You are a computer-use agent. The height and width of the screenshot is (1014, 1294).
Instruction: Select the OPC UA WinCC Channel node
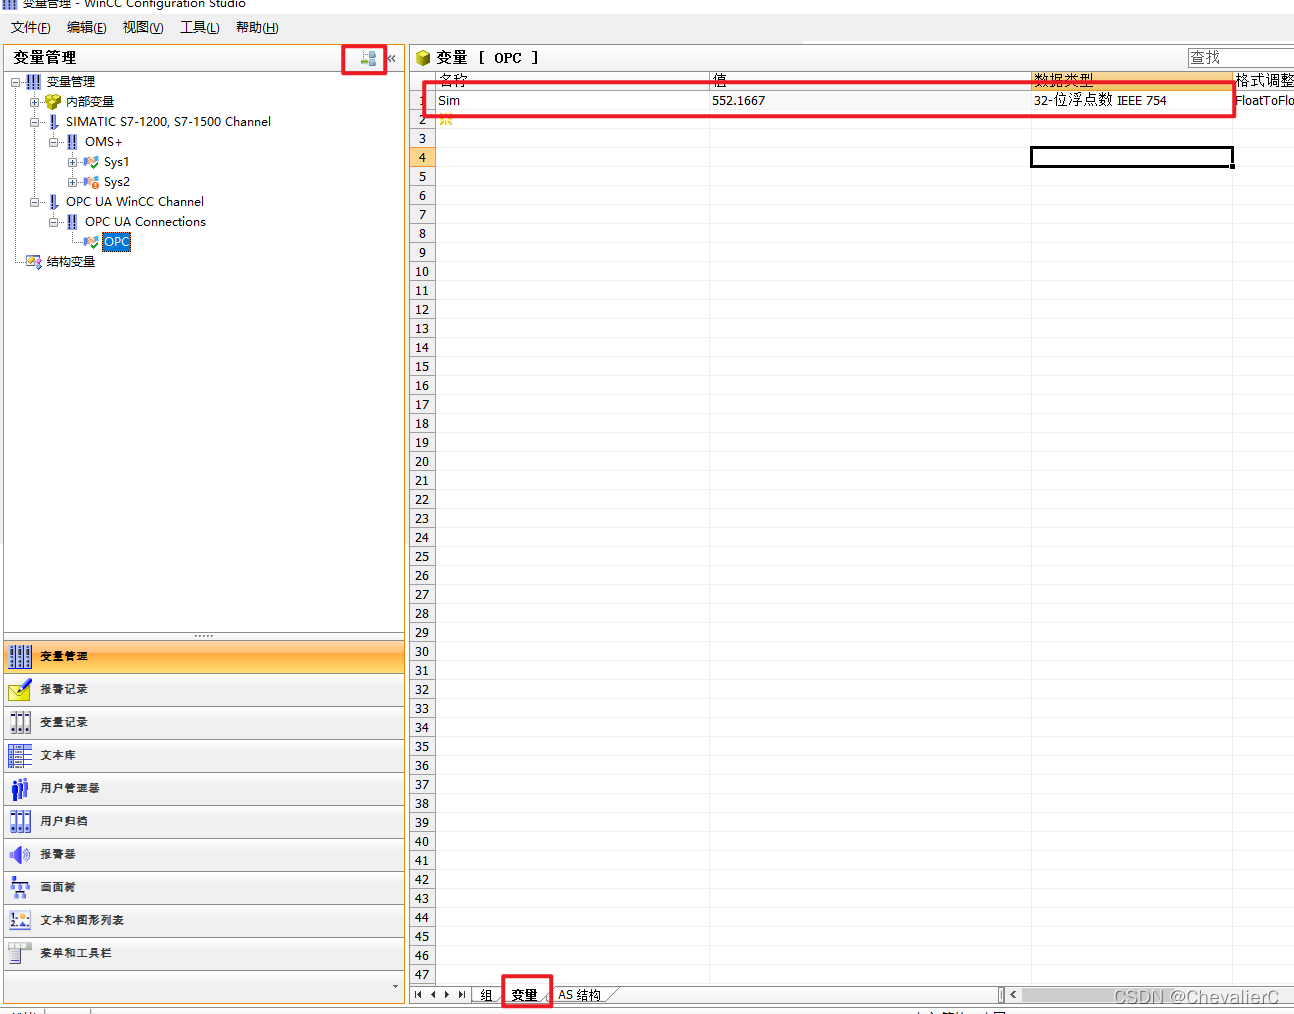coord(135,202)
